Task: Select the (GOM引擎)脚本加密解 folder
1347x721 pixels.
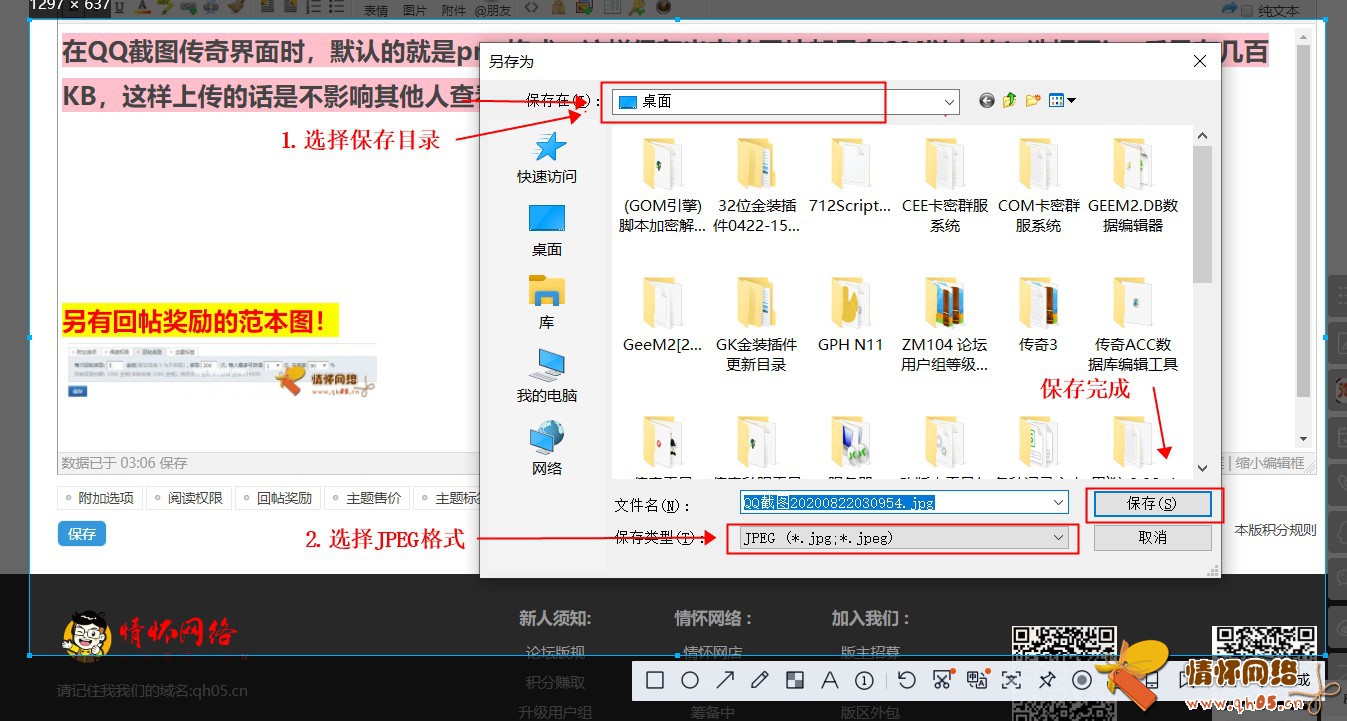Action: [x=662, y=186]
